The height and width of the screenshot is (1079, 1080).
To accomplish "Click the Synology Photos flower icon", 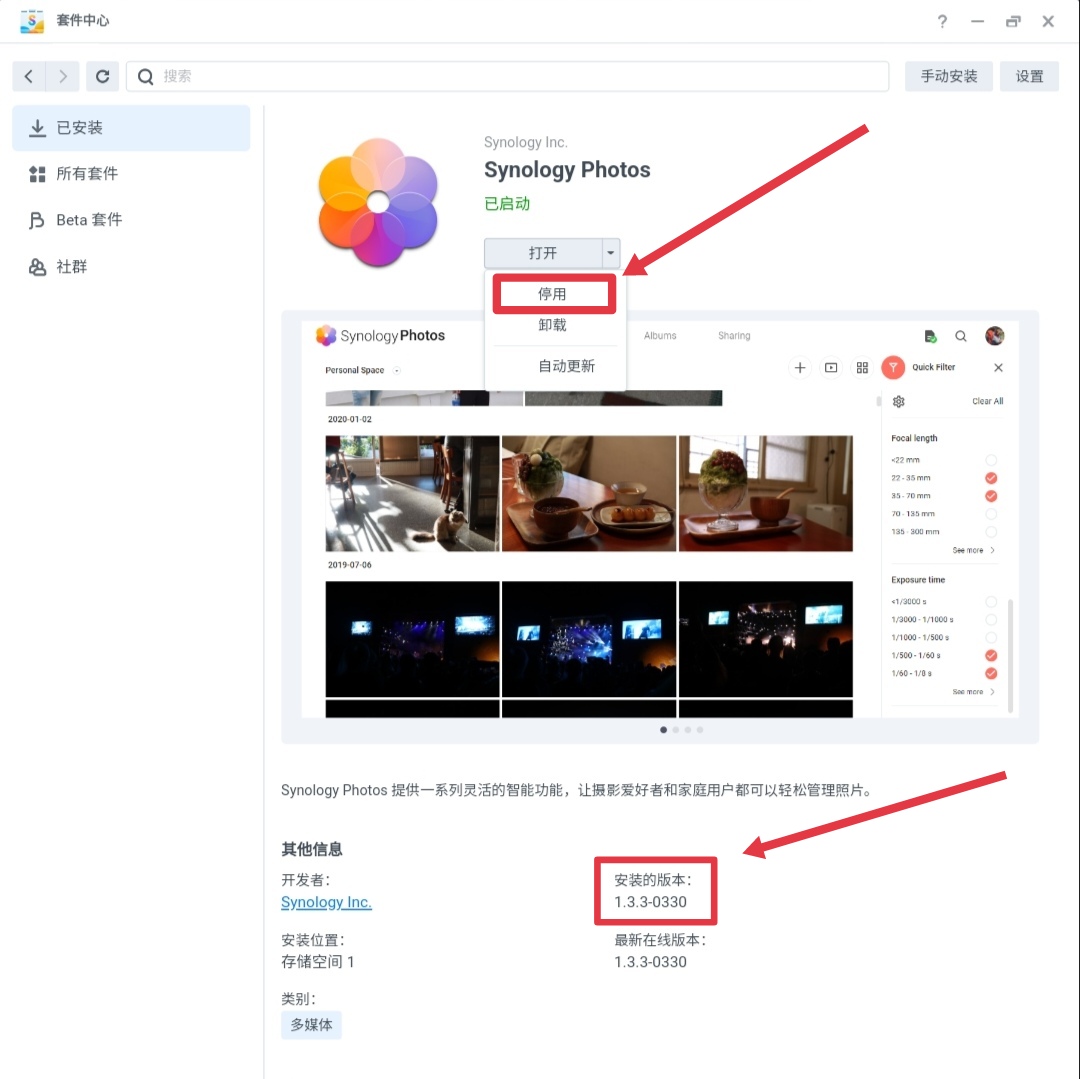I will 377,203.
